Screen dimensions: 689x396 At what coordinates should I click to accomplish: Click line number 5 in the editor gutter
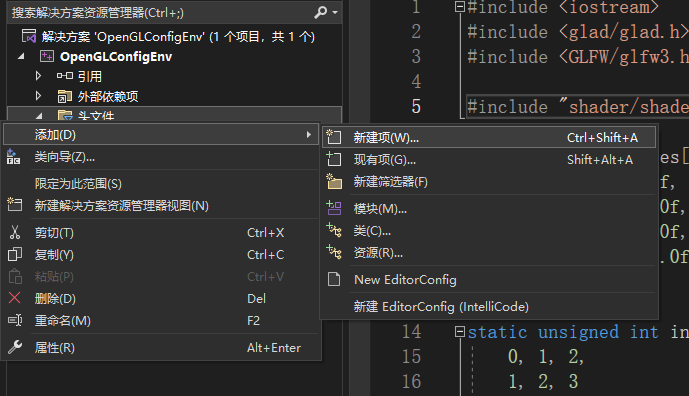click(x=416, y=106)
